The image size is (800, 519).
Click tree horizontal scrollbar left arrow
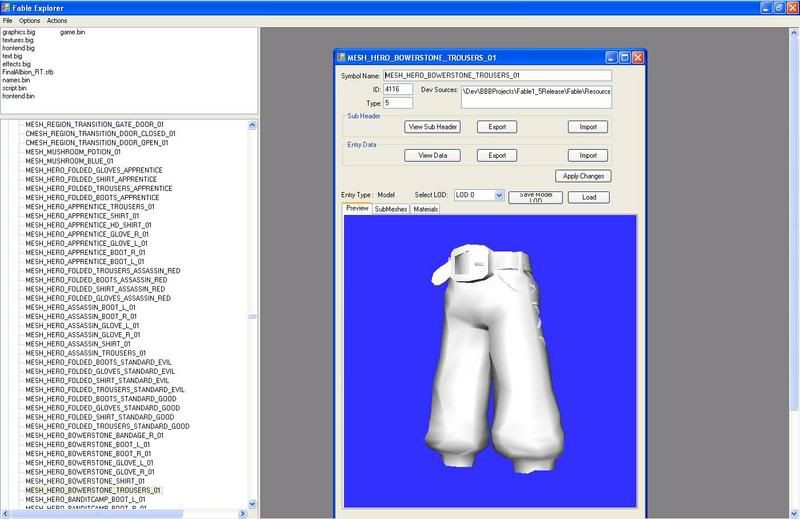[x=6, y=513]
